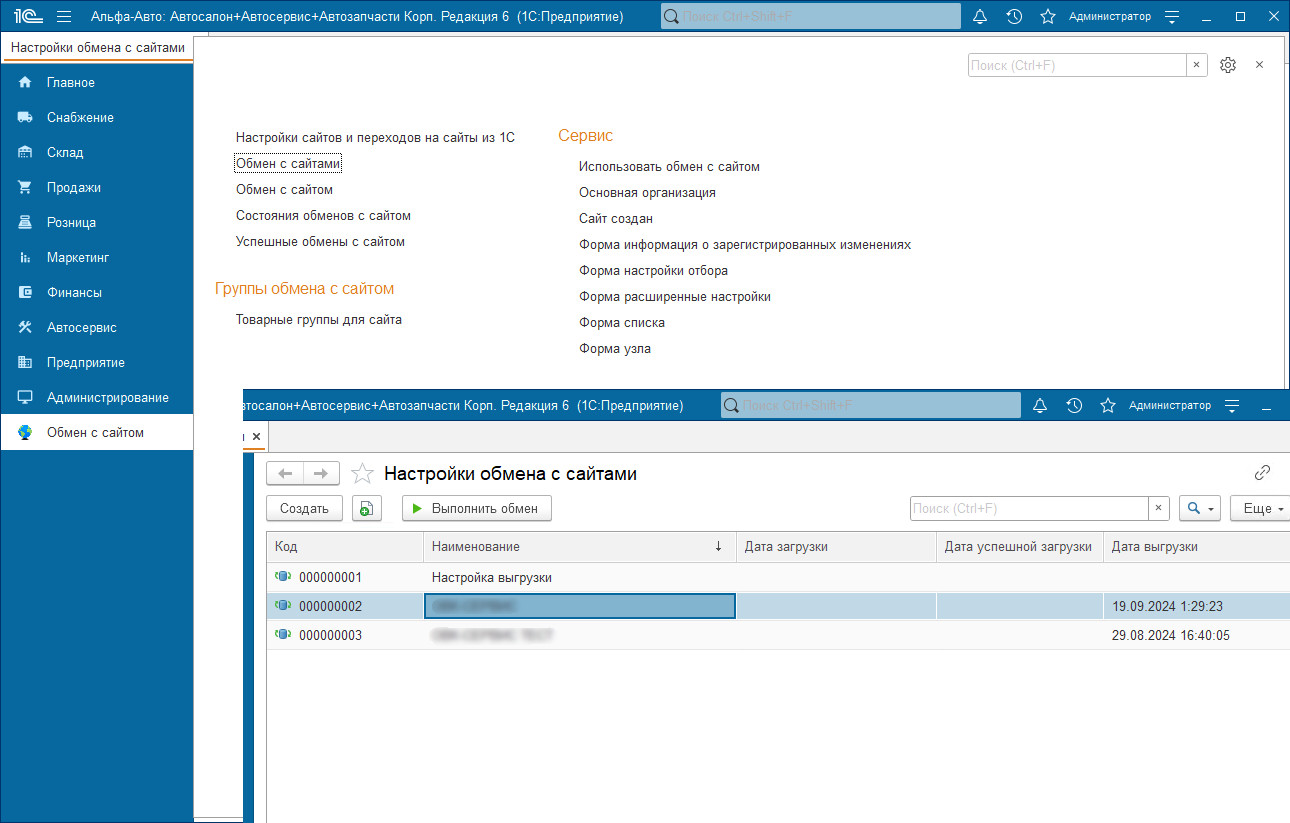Open Настройки сайтов и переходов на сайты
1290x823 pixels.
375,137
